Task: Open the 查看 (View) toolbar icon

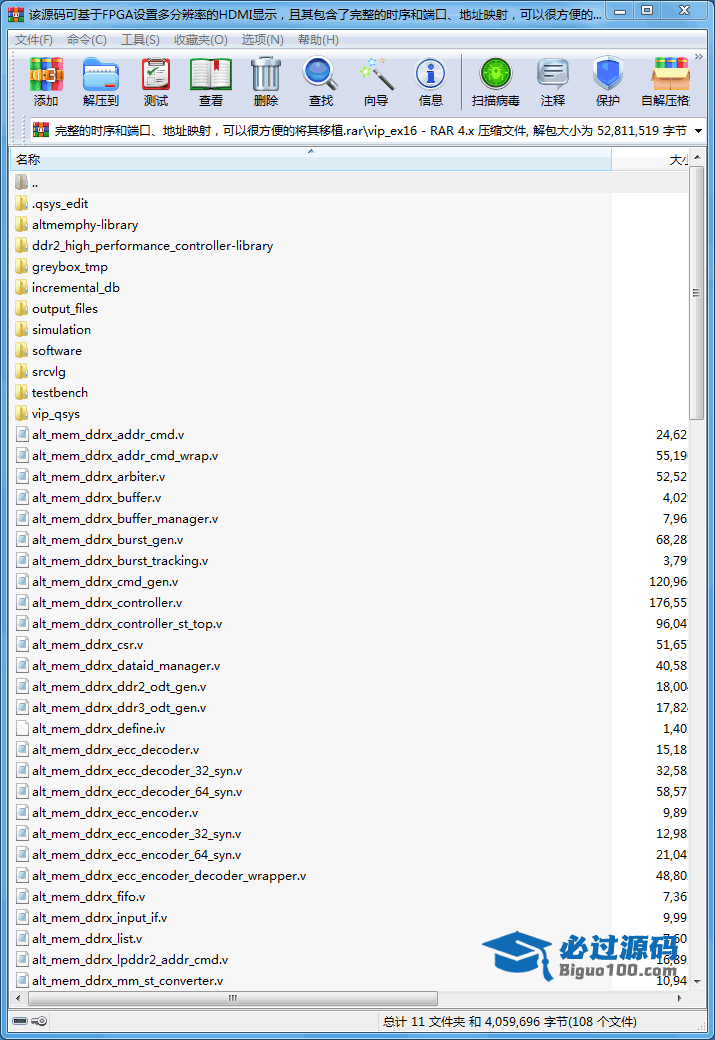Action: 211,82
